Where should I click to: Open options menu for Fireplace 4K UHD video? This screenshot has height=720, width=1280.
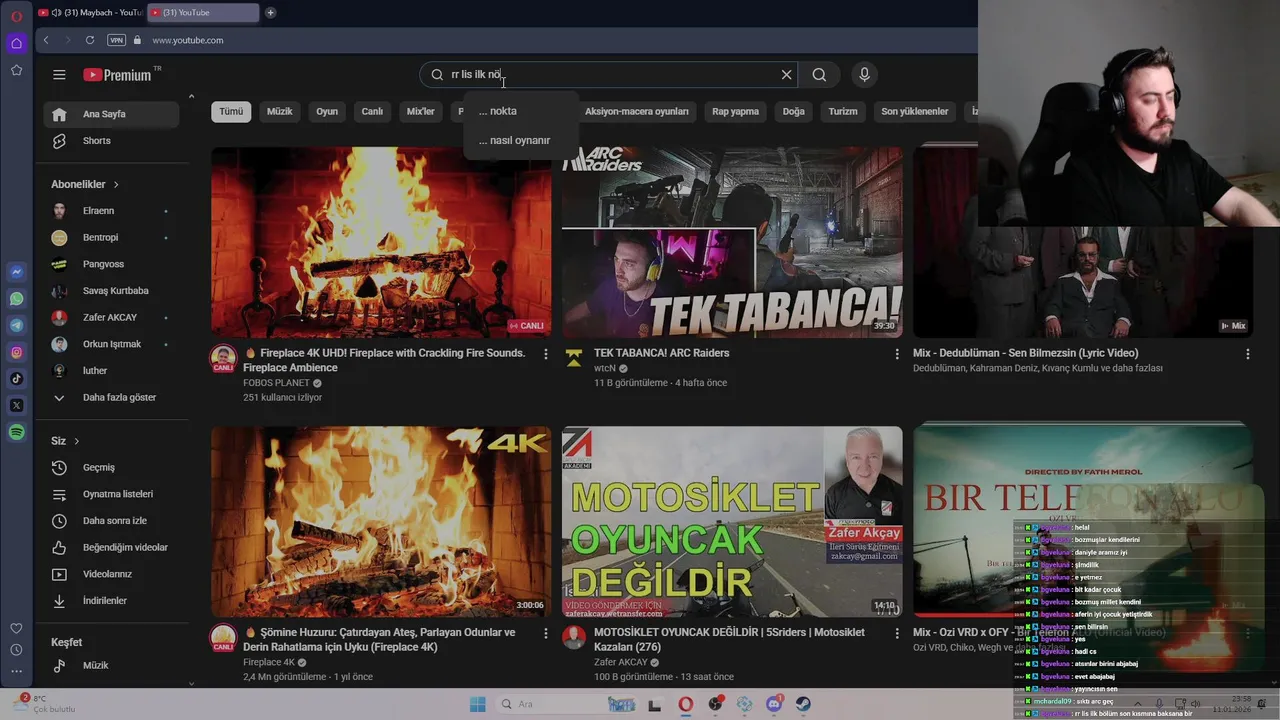tap(545, 354)
